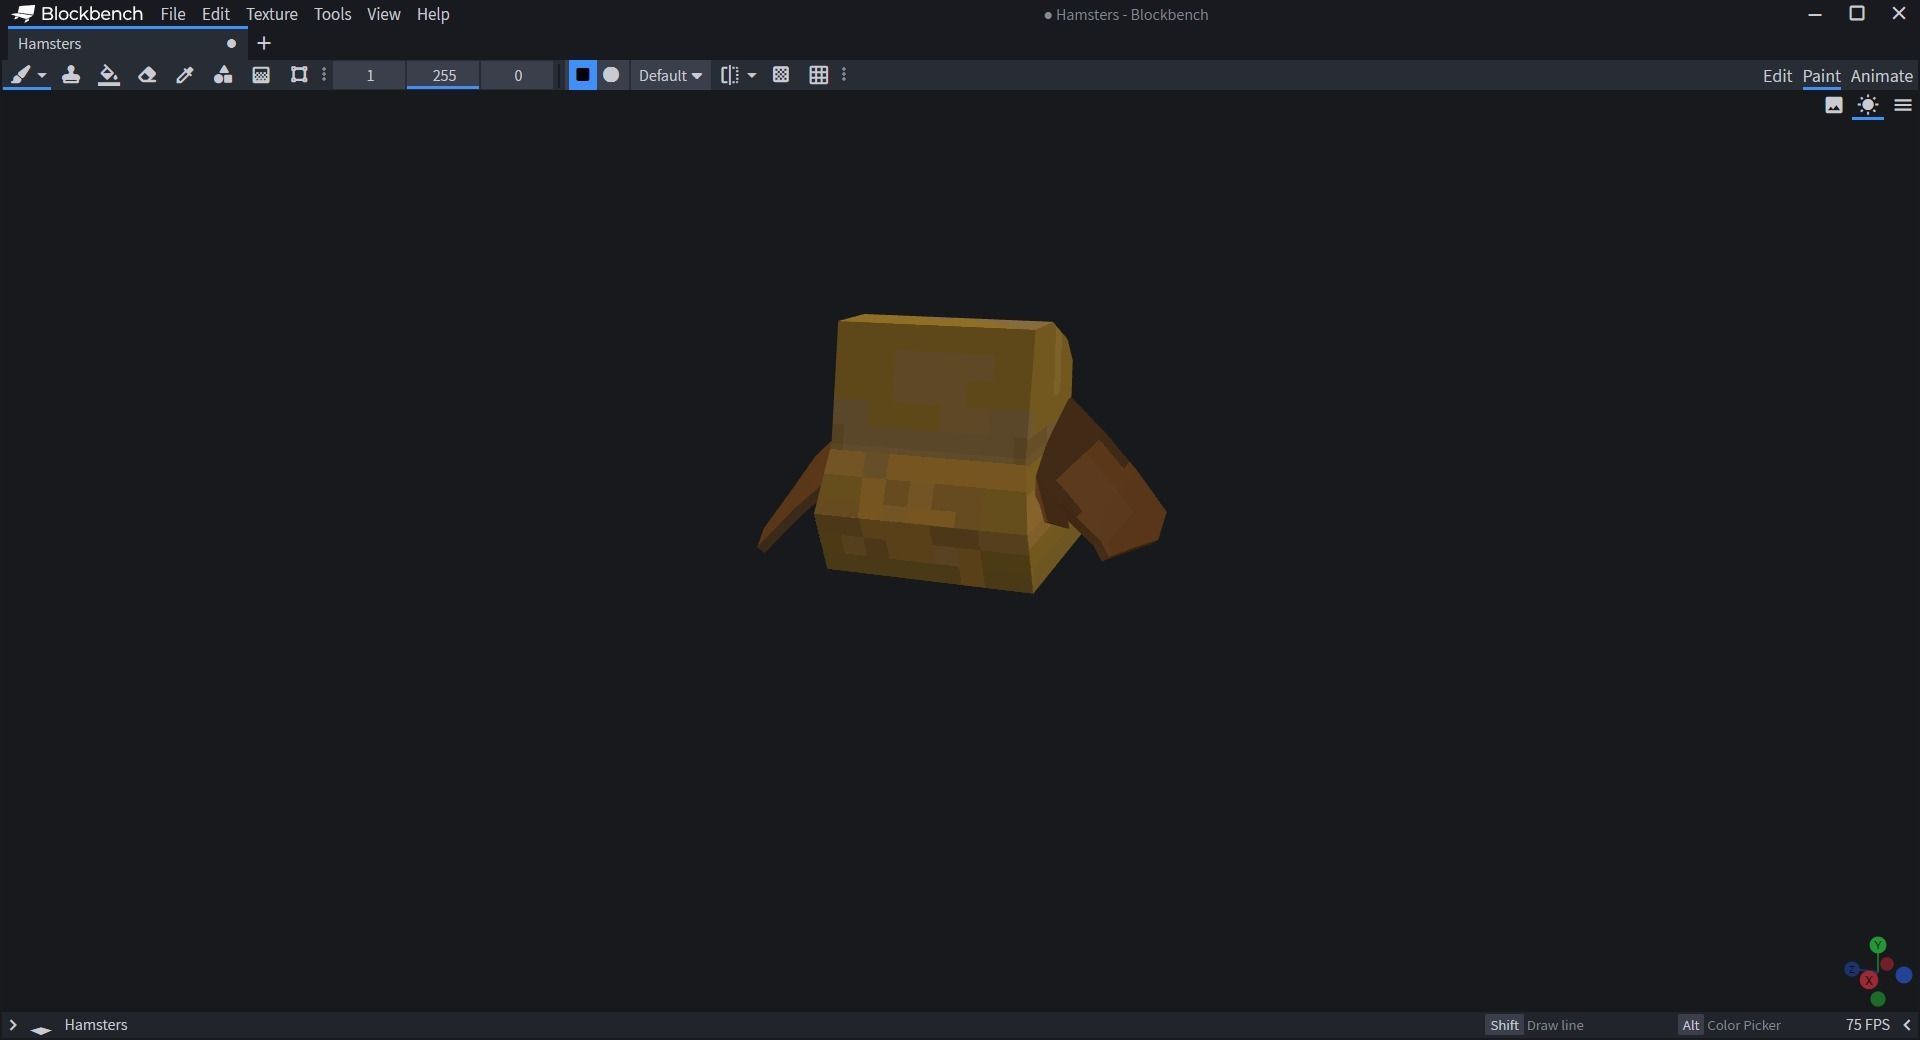This screenshot has width=1920, height=1040.
Task: Open the Help menu
Action: [x=433, y=14]
